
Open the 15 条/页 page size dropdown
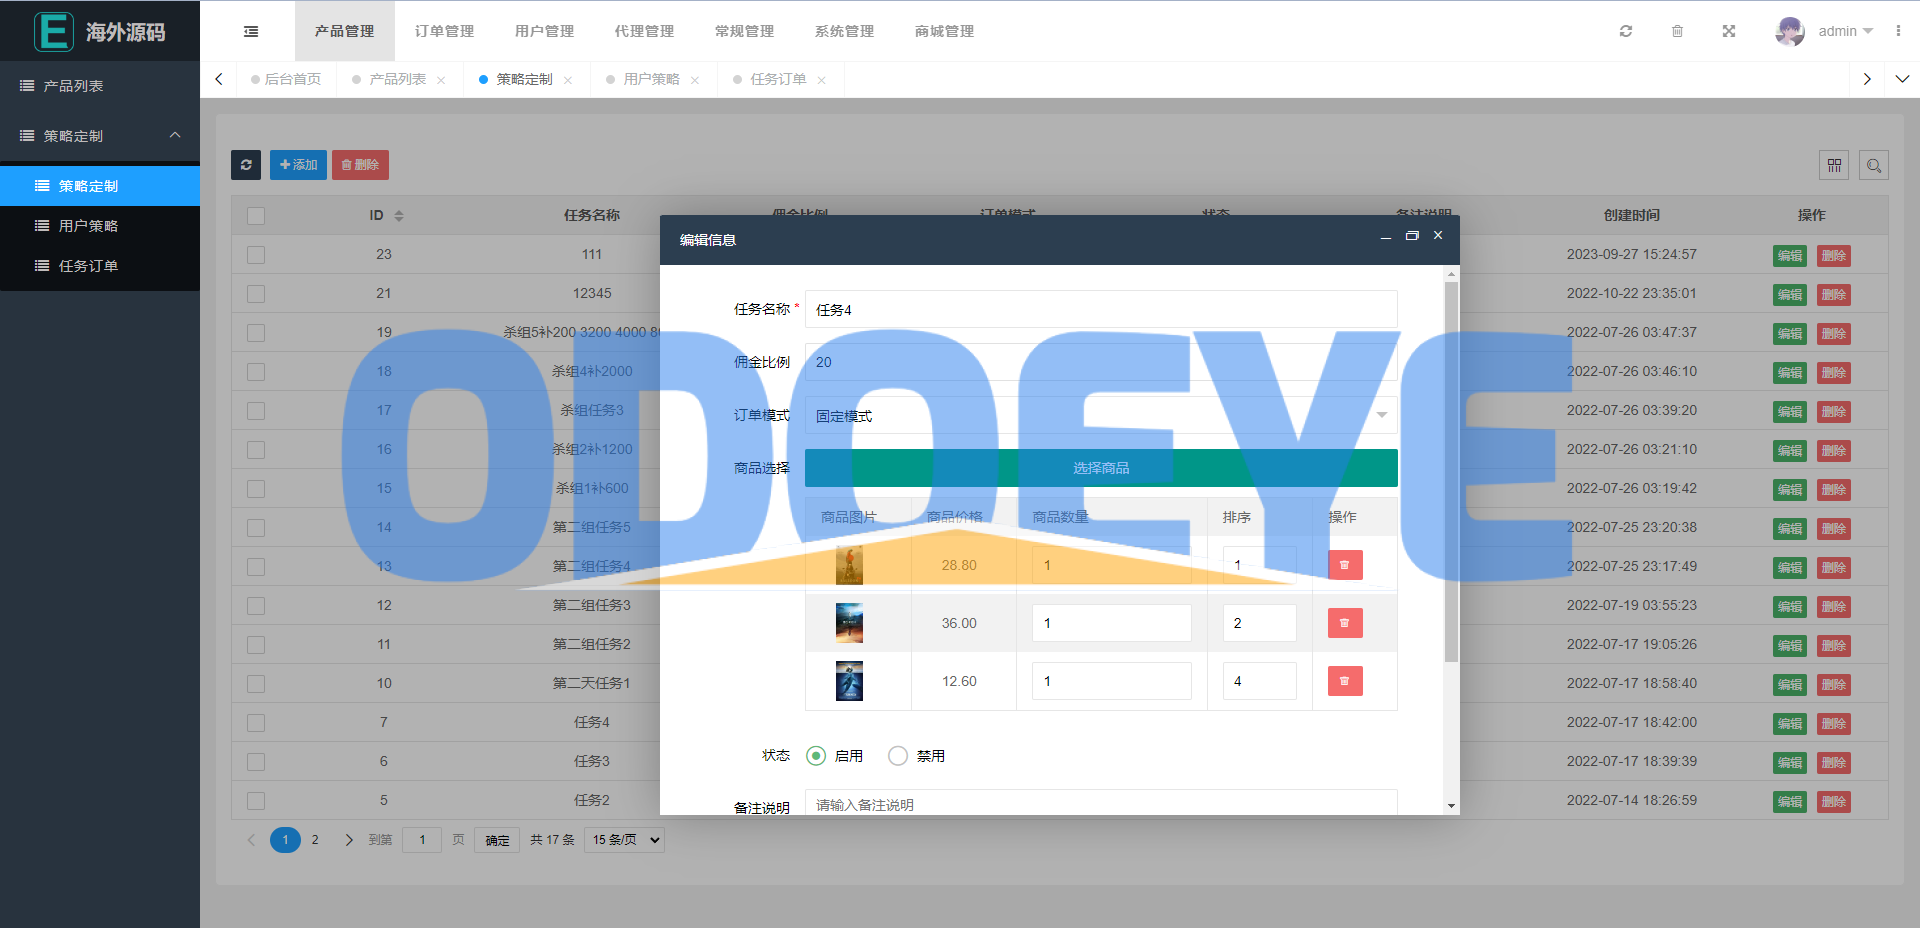click(x=625, y=840)
